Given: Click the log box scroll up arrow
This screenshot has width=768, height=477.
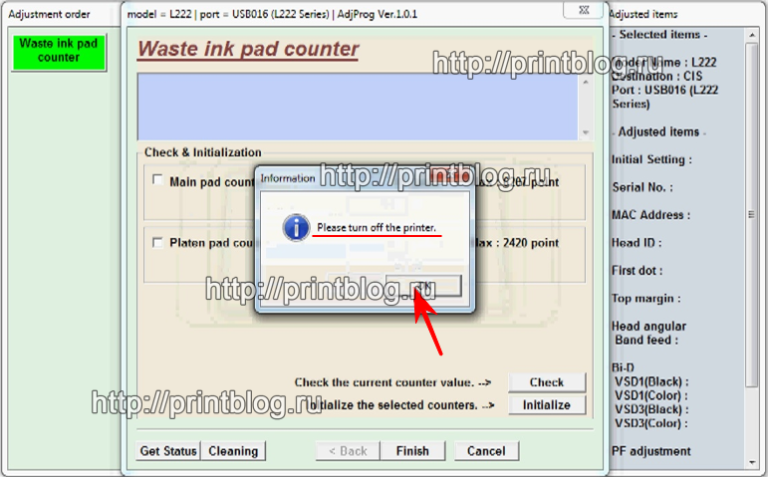Looking at the screenshot, I should pyautogui.click(x=586, y=82).
